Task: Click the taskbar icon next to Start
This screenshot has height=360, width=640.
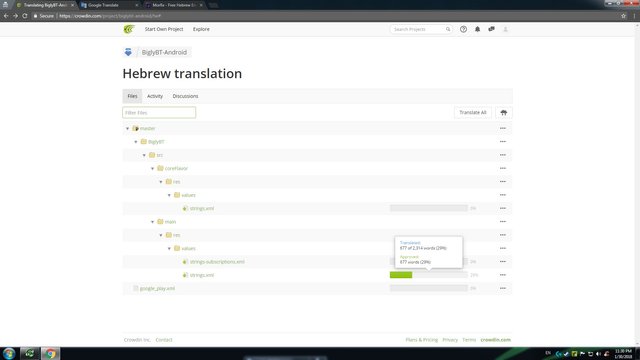Action: coord(29,353)
